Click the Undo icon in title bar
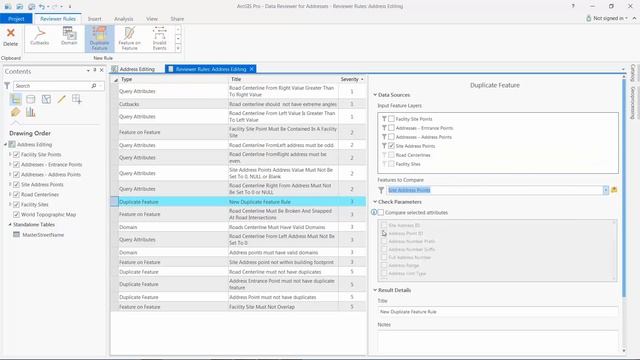This screenshot has height=360, width=640. (41, 7)
